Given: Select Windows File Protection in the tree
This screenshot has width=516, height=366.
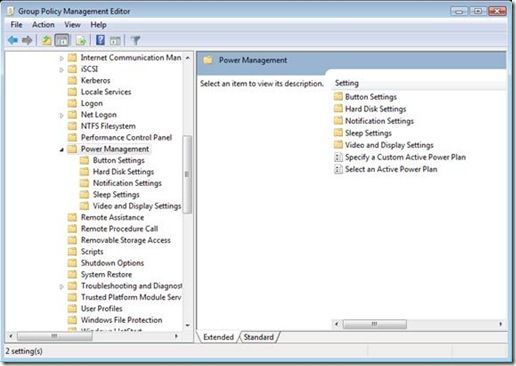Looking at the screenshot, I should pos(122,320).
